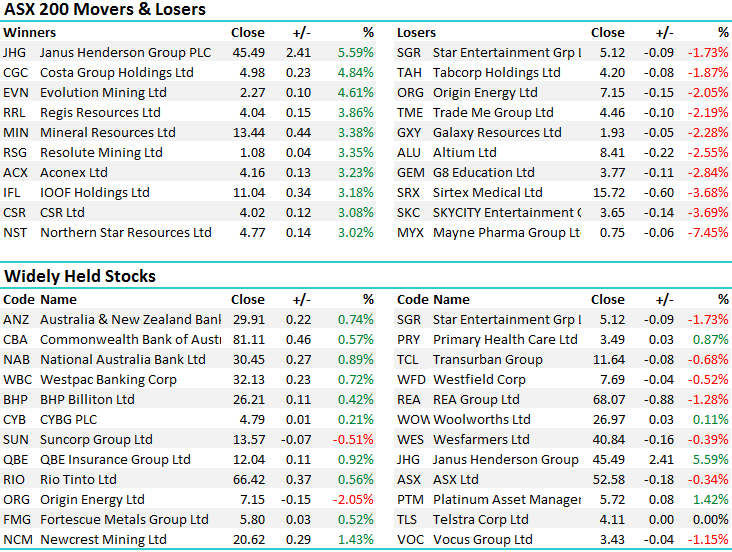732x552 pixels.
Task: Click the ASX 200 Movers & Losers title
Action: pos(105,10)
